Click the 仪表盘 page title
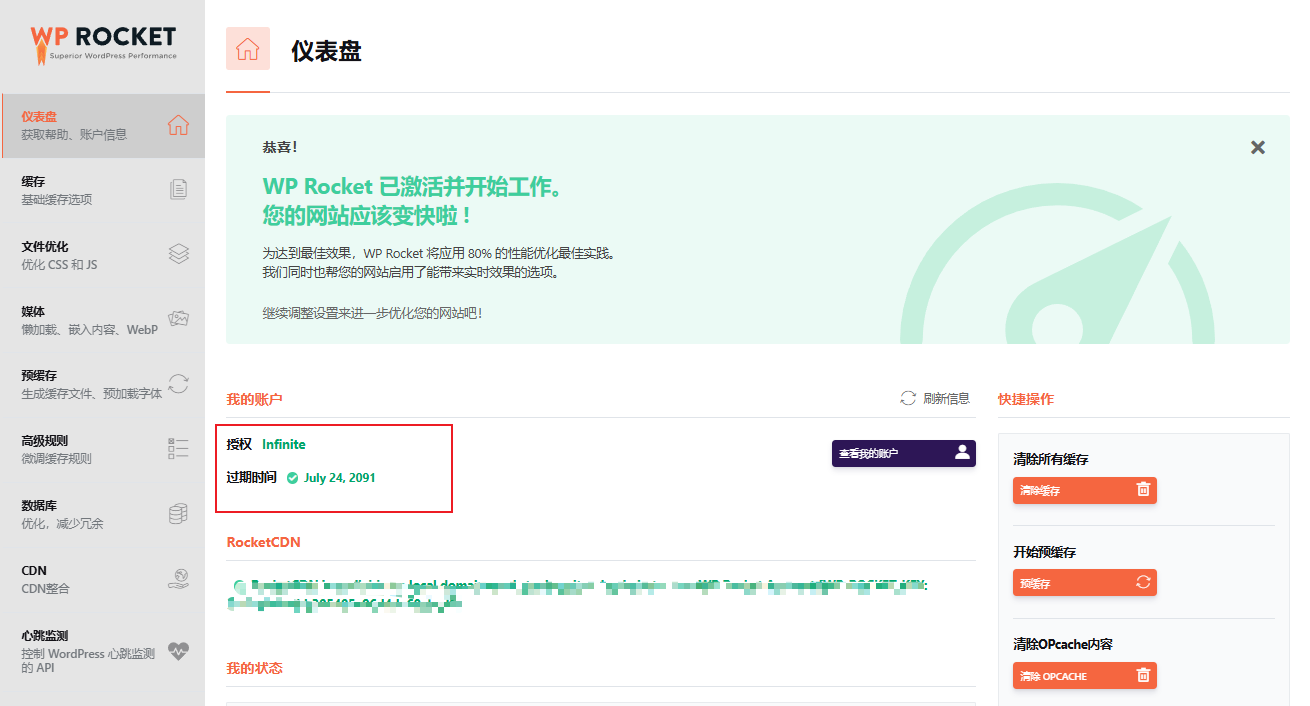Image resolution: width=1310 pixels, height=706 pixels. tap(326, 51)
